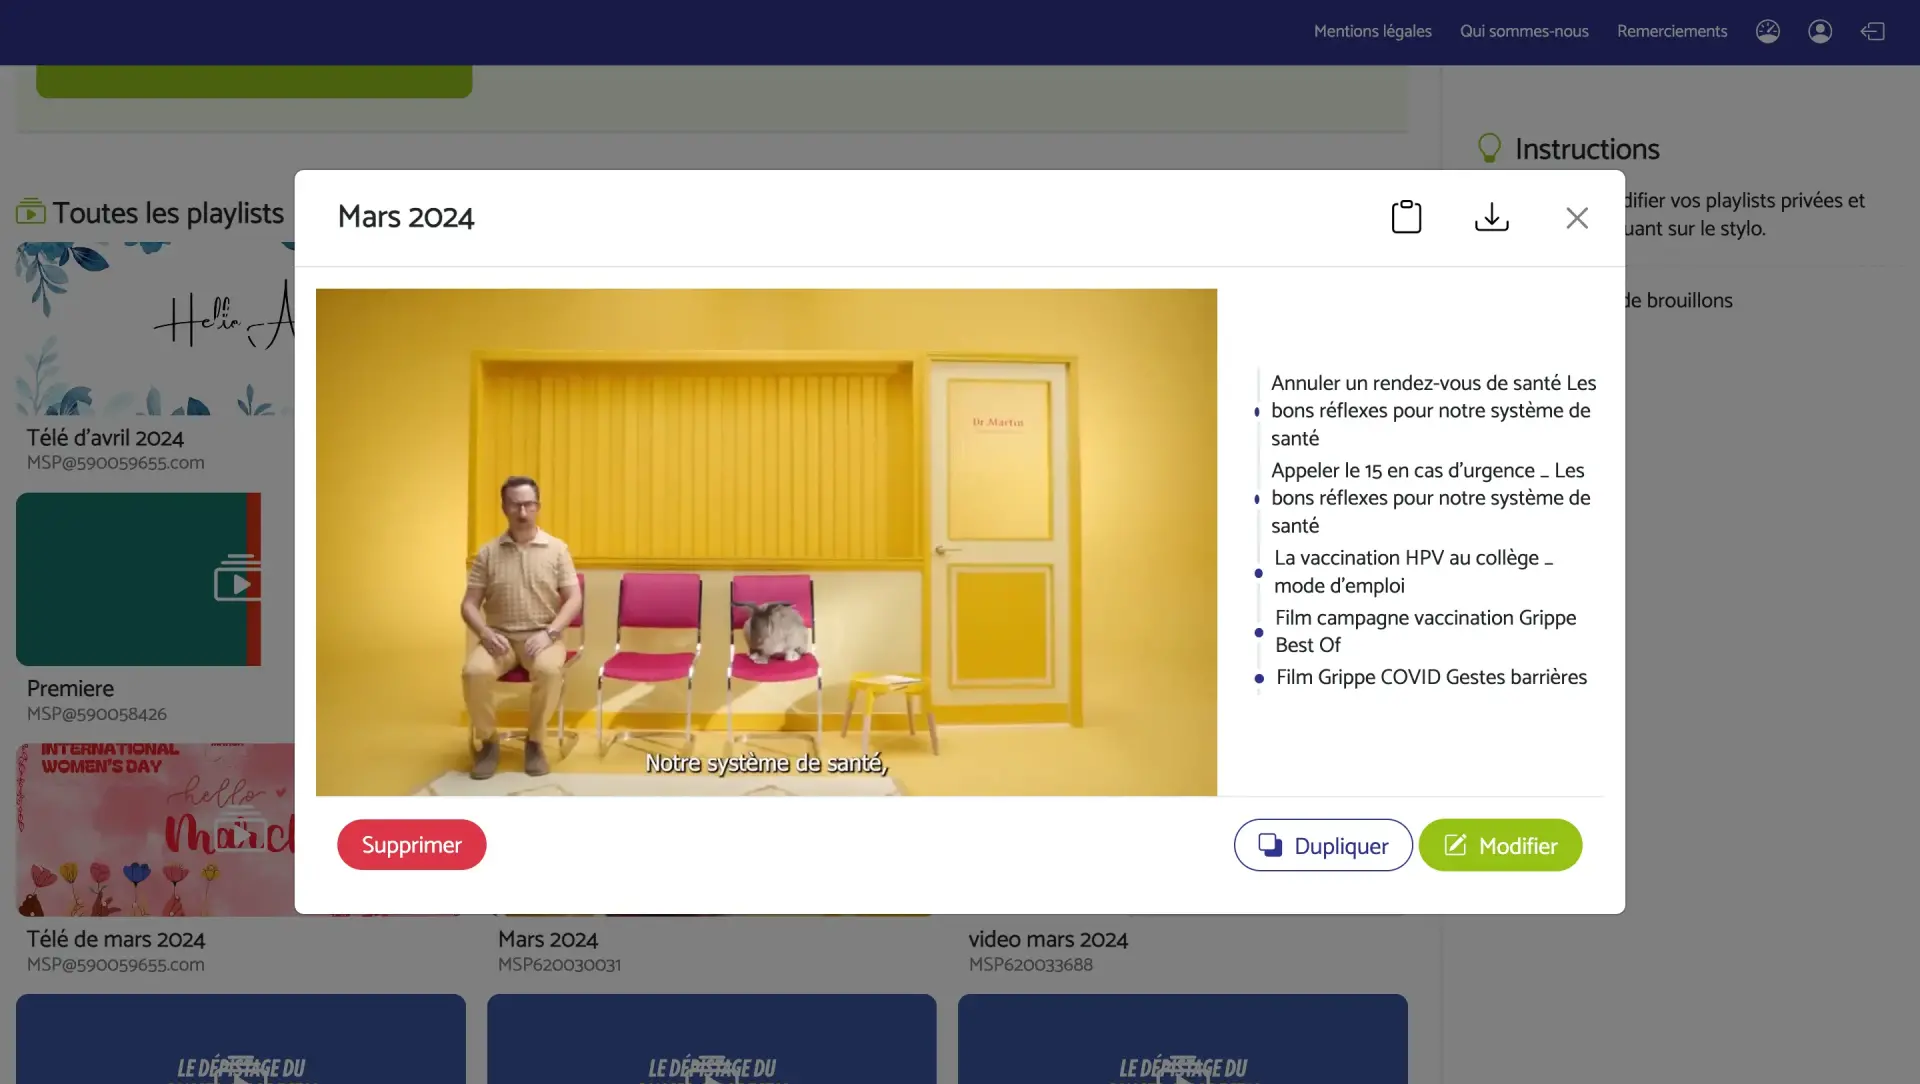Click the Instructions lightbulb icon

point(1489,148)
